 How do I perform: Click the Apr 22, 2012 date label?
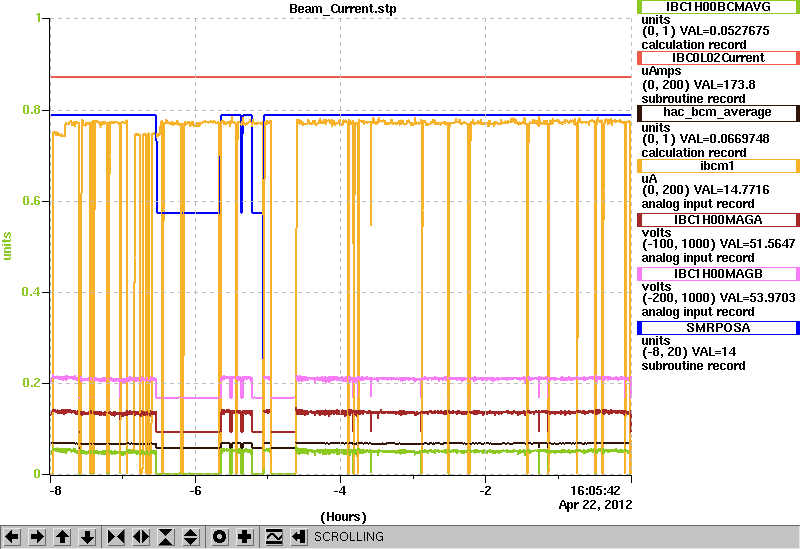[595, 505]
